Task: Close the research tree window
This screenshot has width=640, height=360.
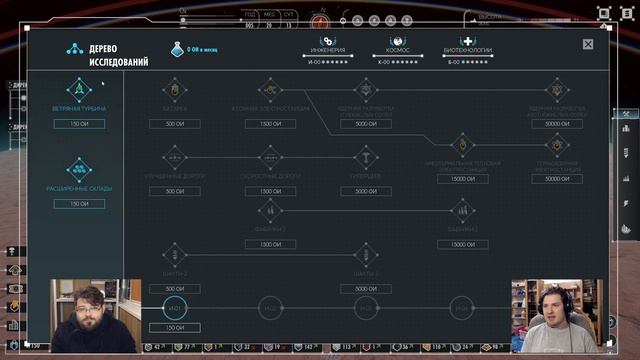Action: (588, 44)
